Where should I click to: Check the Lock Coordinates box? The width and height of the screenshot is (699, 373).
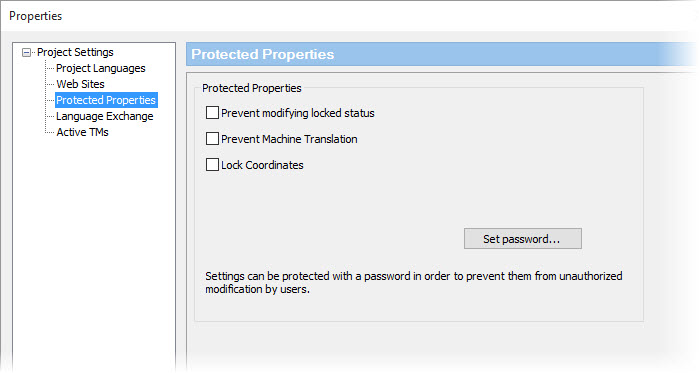212,164
